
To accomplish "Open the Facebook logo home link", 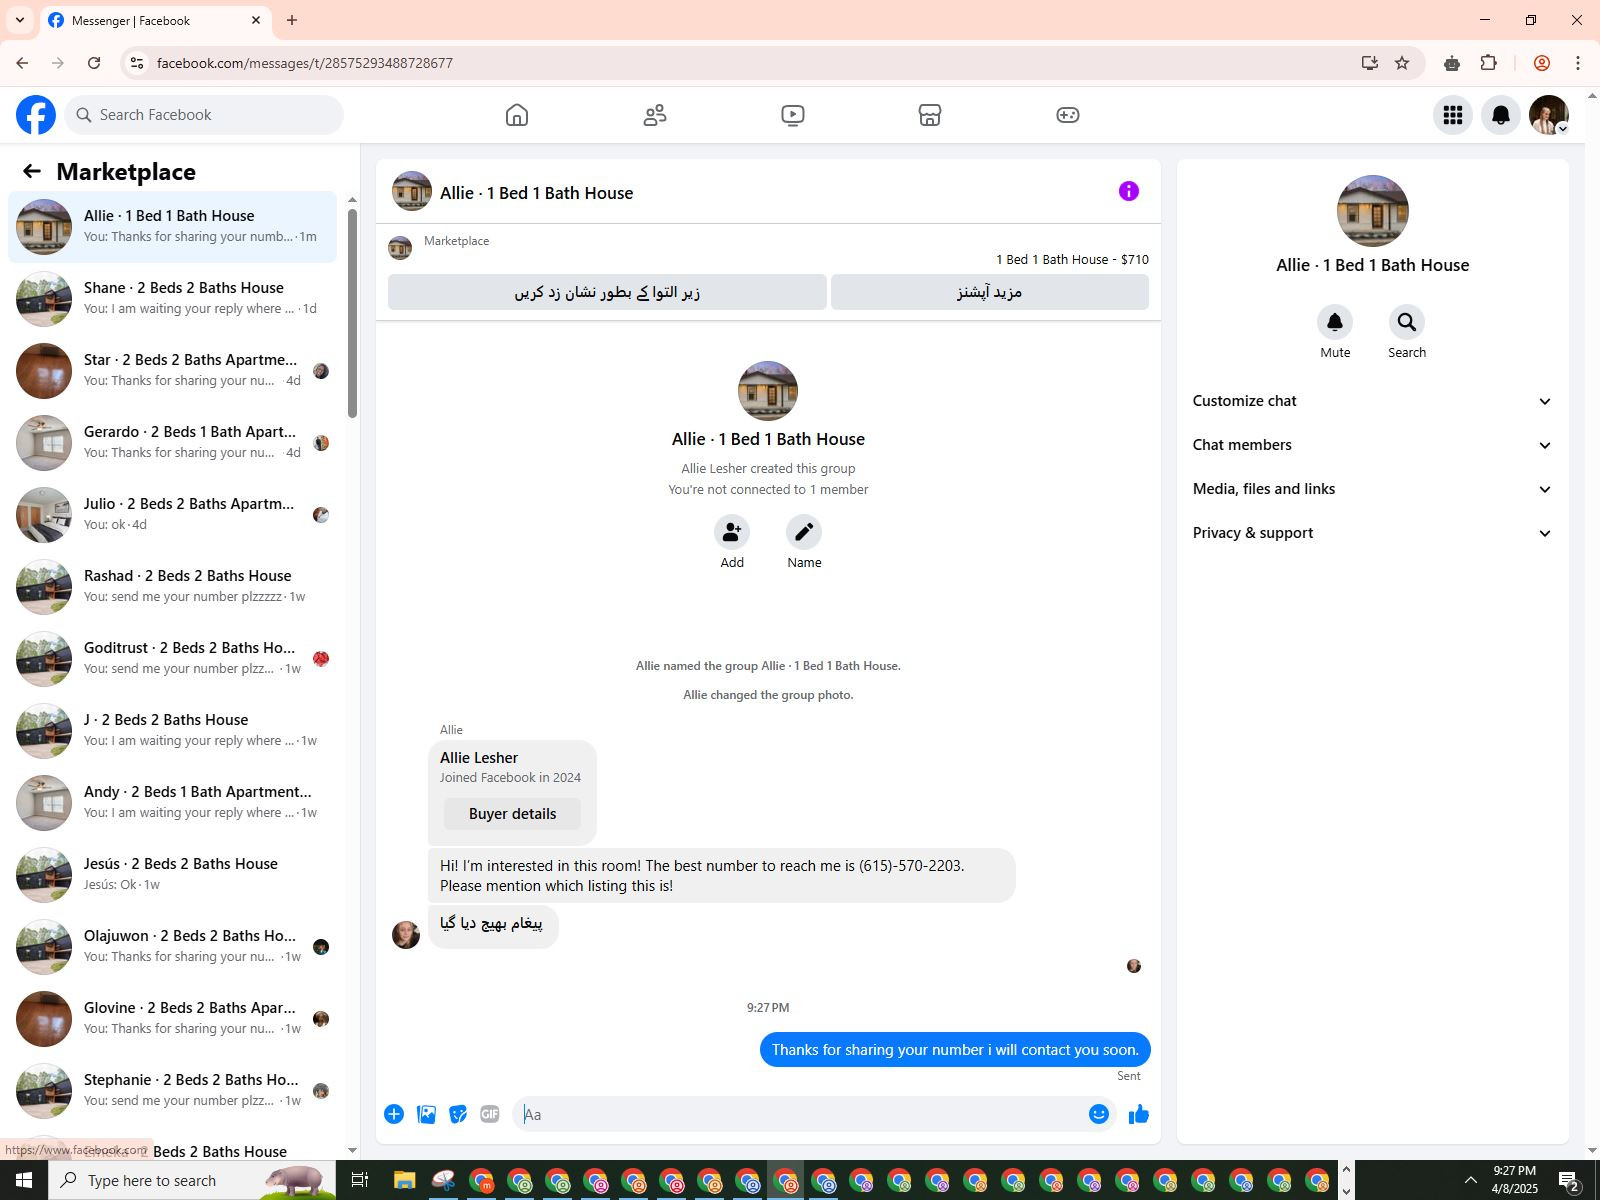I will point(36,115).
